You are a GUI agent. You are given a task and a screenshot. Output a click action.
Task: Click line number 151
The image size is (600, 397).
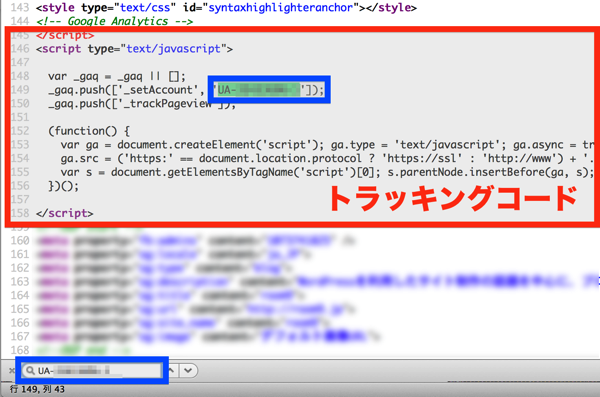point(20,117)
